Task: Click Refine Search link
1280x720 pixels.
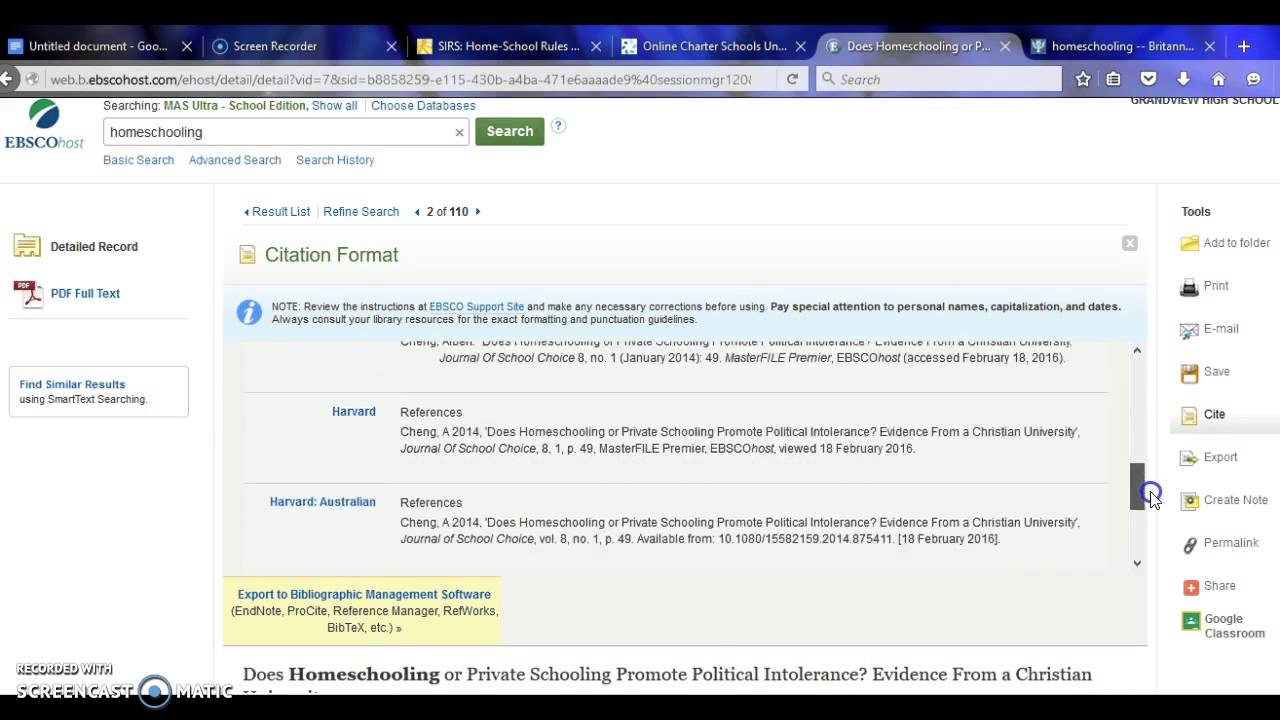Action: coord(361,212)
